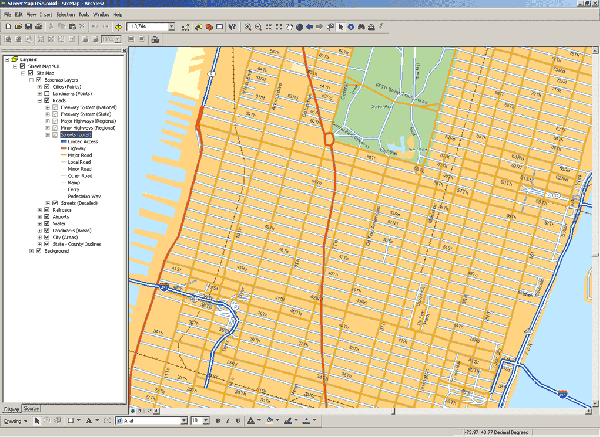Screen dimensions: 600x438
Task: Toggle the Streets (Local) layer checkbox
Action: pyautogui.click(x=55, y=135)
